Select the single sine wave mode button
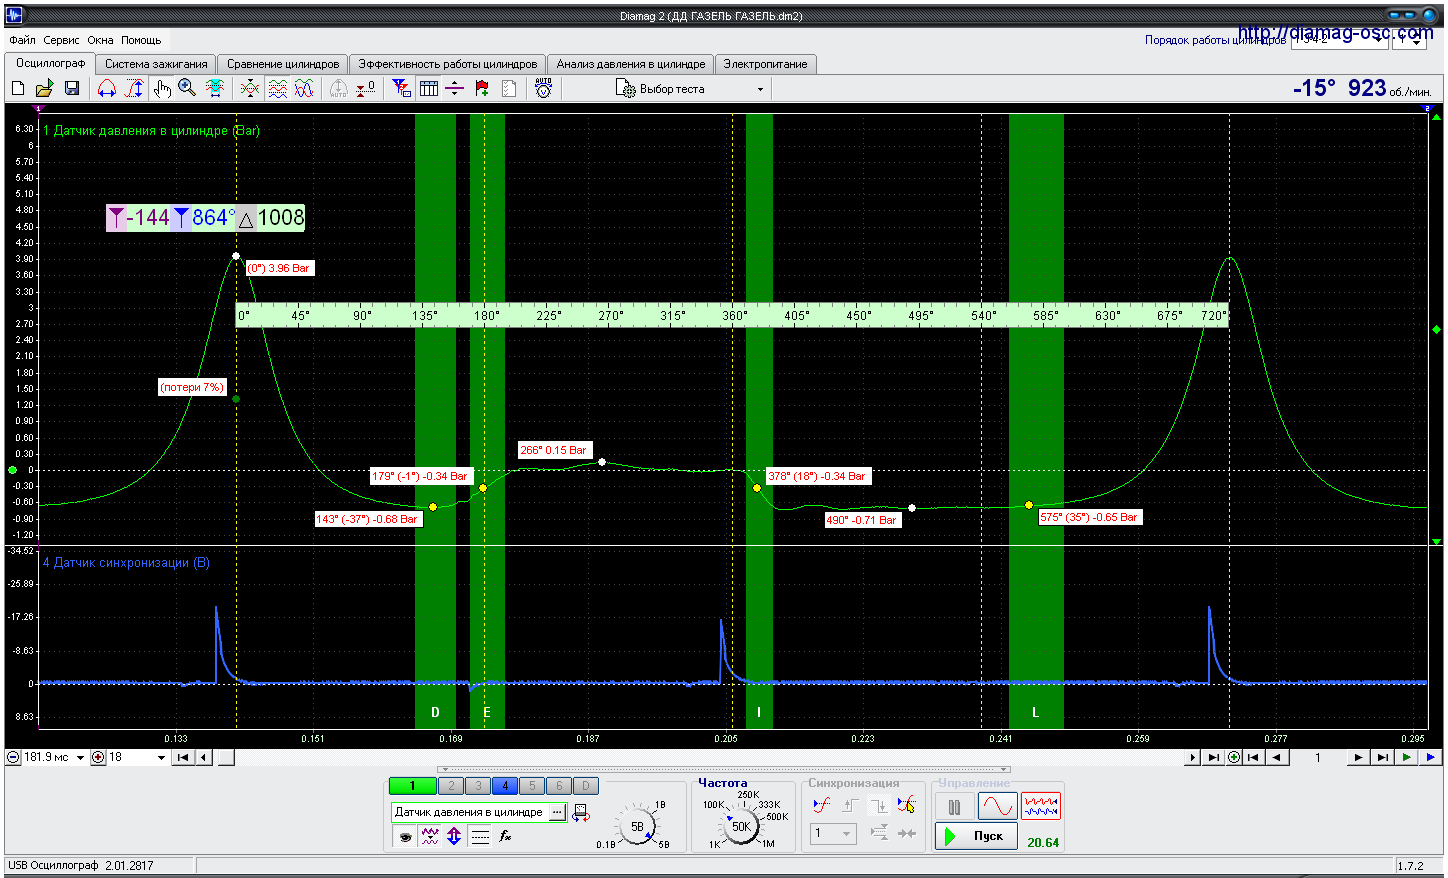1448x878 pixels. coord(998,806)
